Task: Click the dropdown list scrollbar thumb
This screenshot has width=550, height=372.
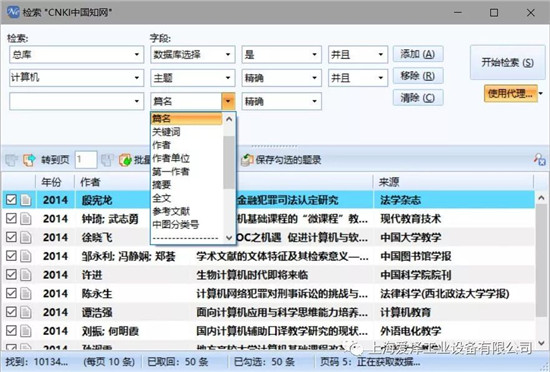Action: [x=229, y=162]
